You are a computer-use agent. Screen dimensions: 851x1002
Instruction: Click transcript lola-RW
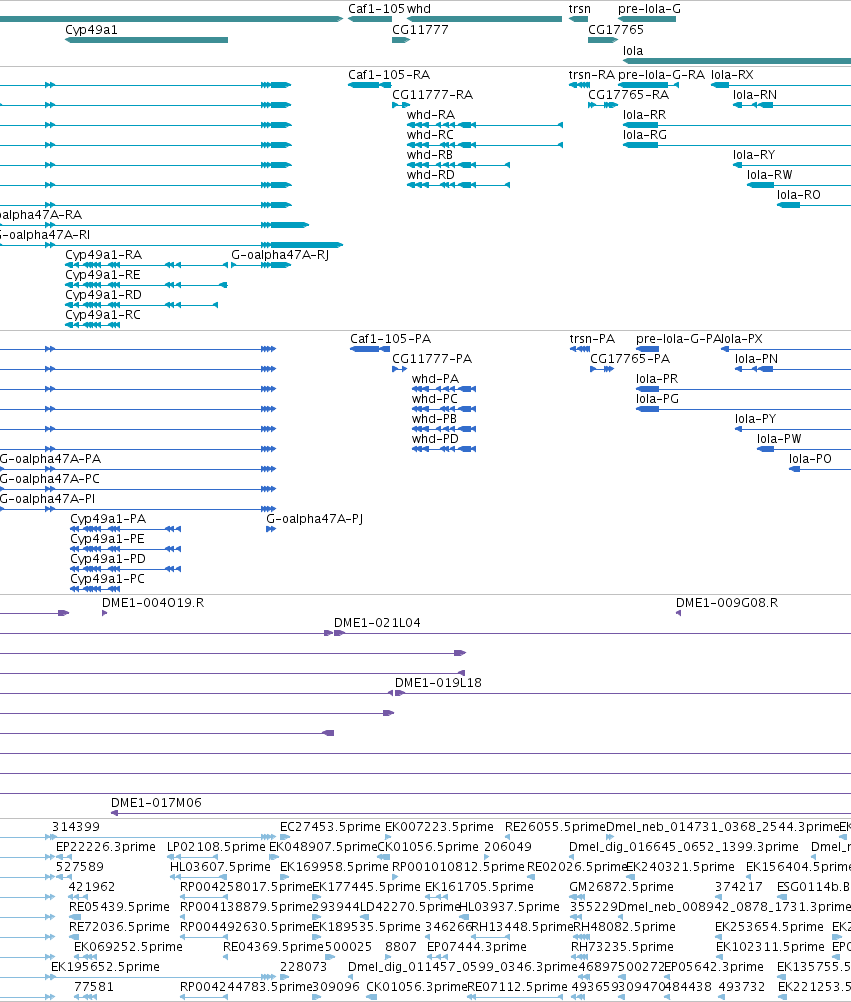[x=799, y=185]
